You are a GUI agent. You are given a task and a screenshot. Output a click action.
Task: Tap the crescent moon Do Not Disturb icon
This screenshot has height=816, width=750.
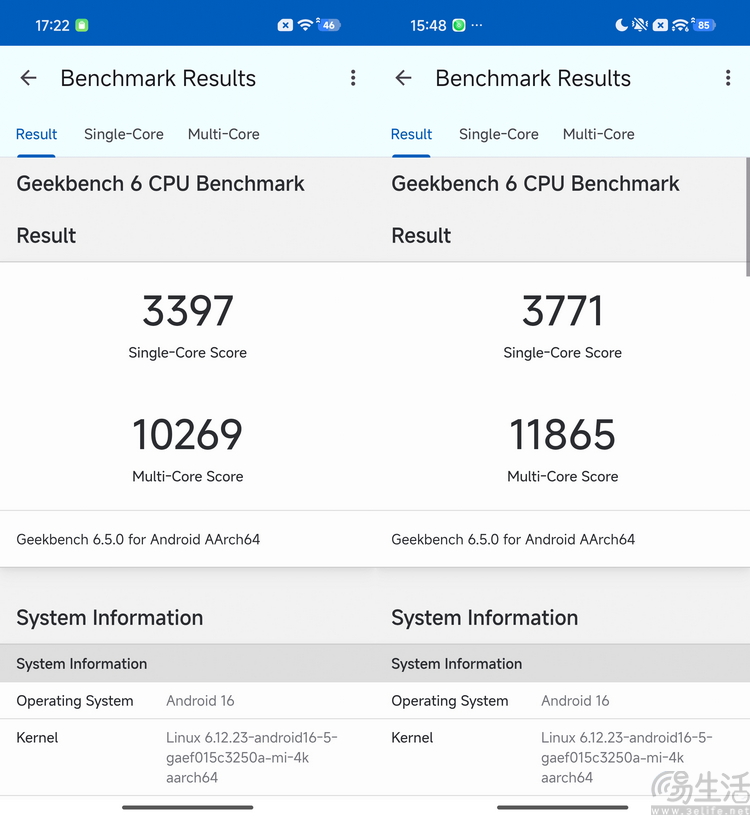pos(621,25)
